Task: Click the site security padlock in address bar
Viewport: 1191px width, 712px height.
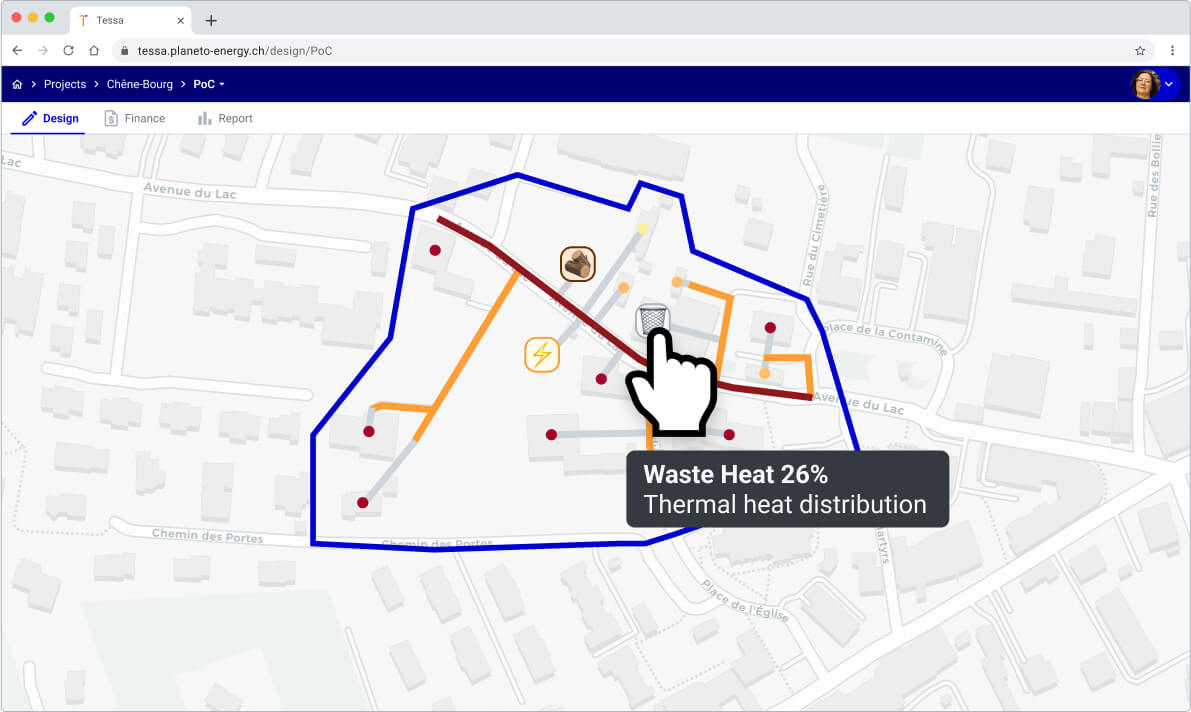Action: [123, 49]
